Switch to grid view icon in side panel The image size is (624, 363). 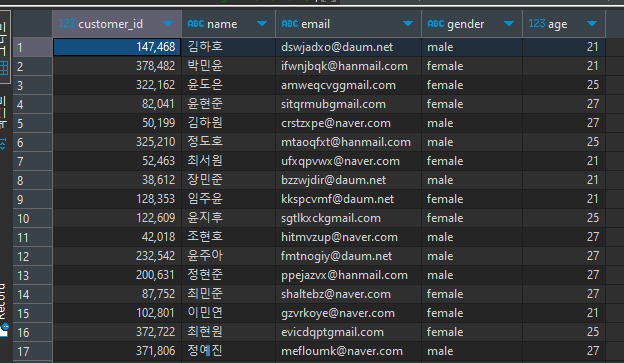tap(4, 68)
